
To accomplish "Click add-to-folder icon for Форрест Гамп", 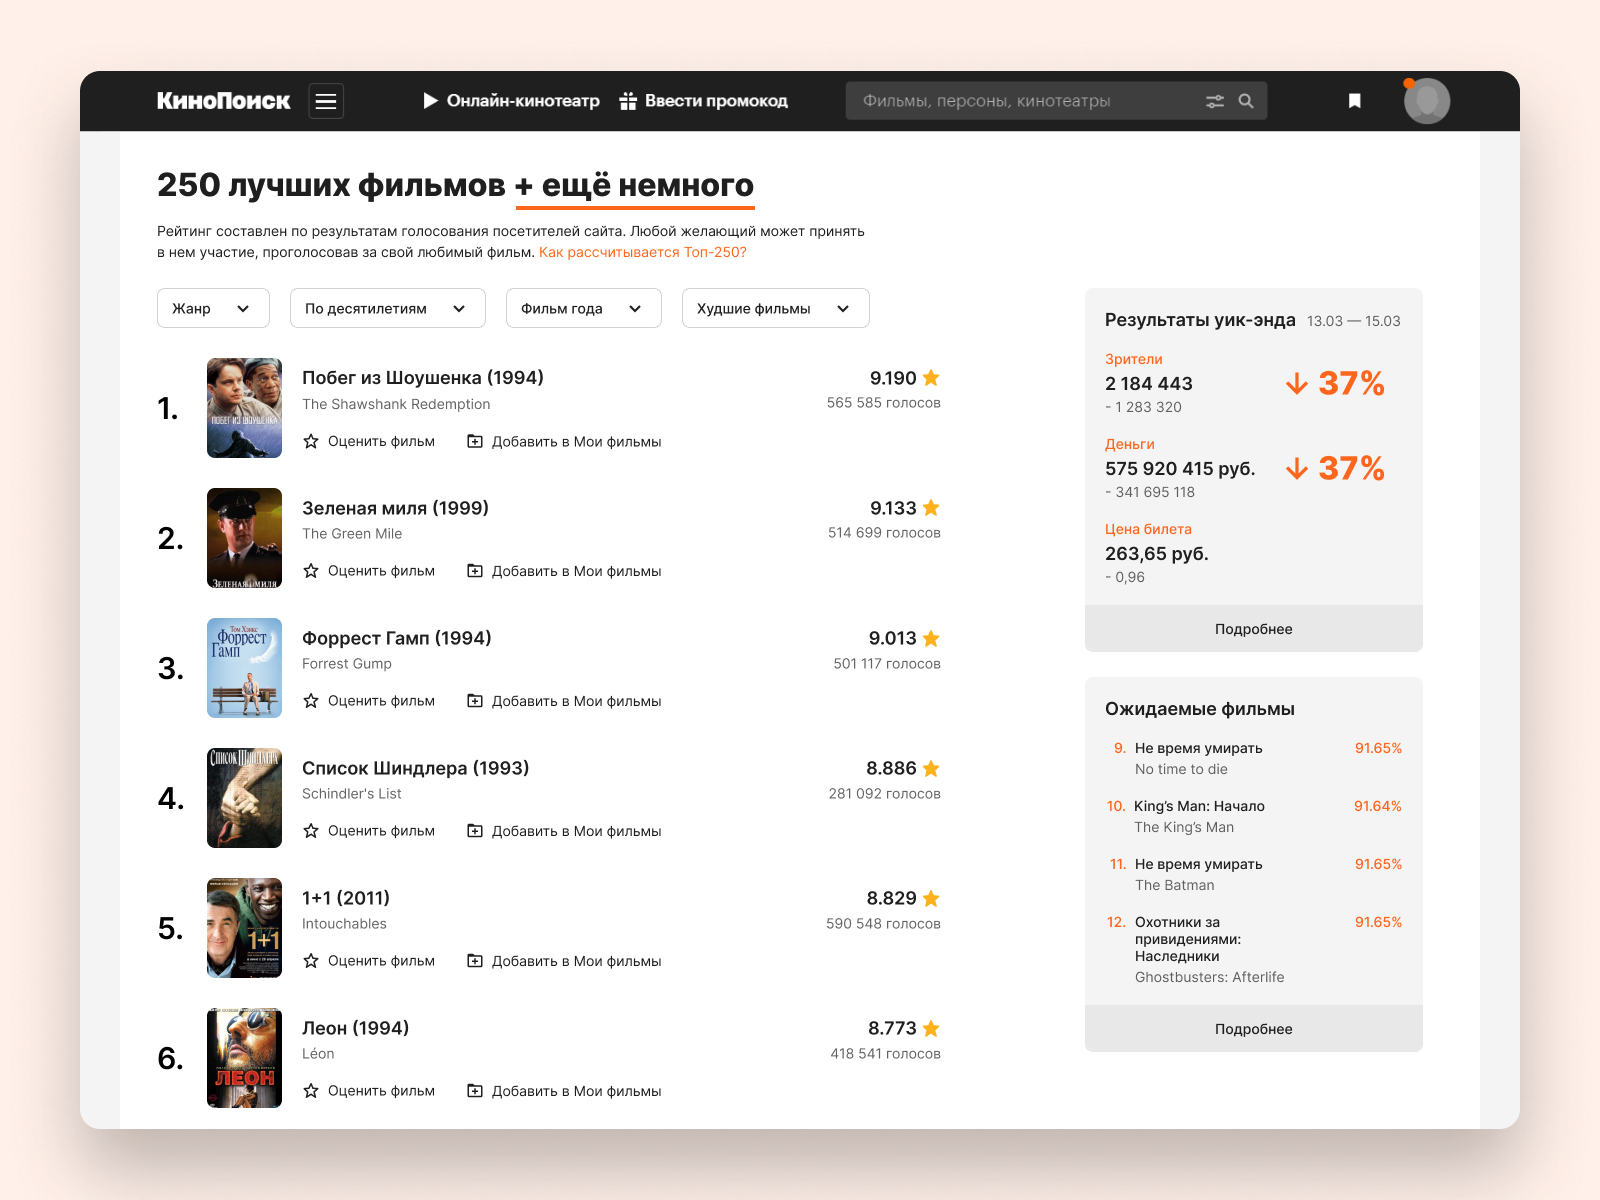I will [475, 701].
